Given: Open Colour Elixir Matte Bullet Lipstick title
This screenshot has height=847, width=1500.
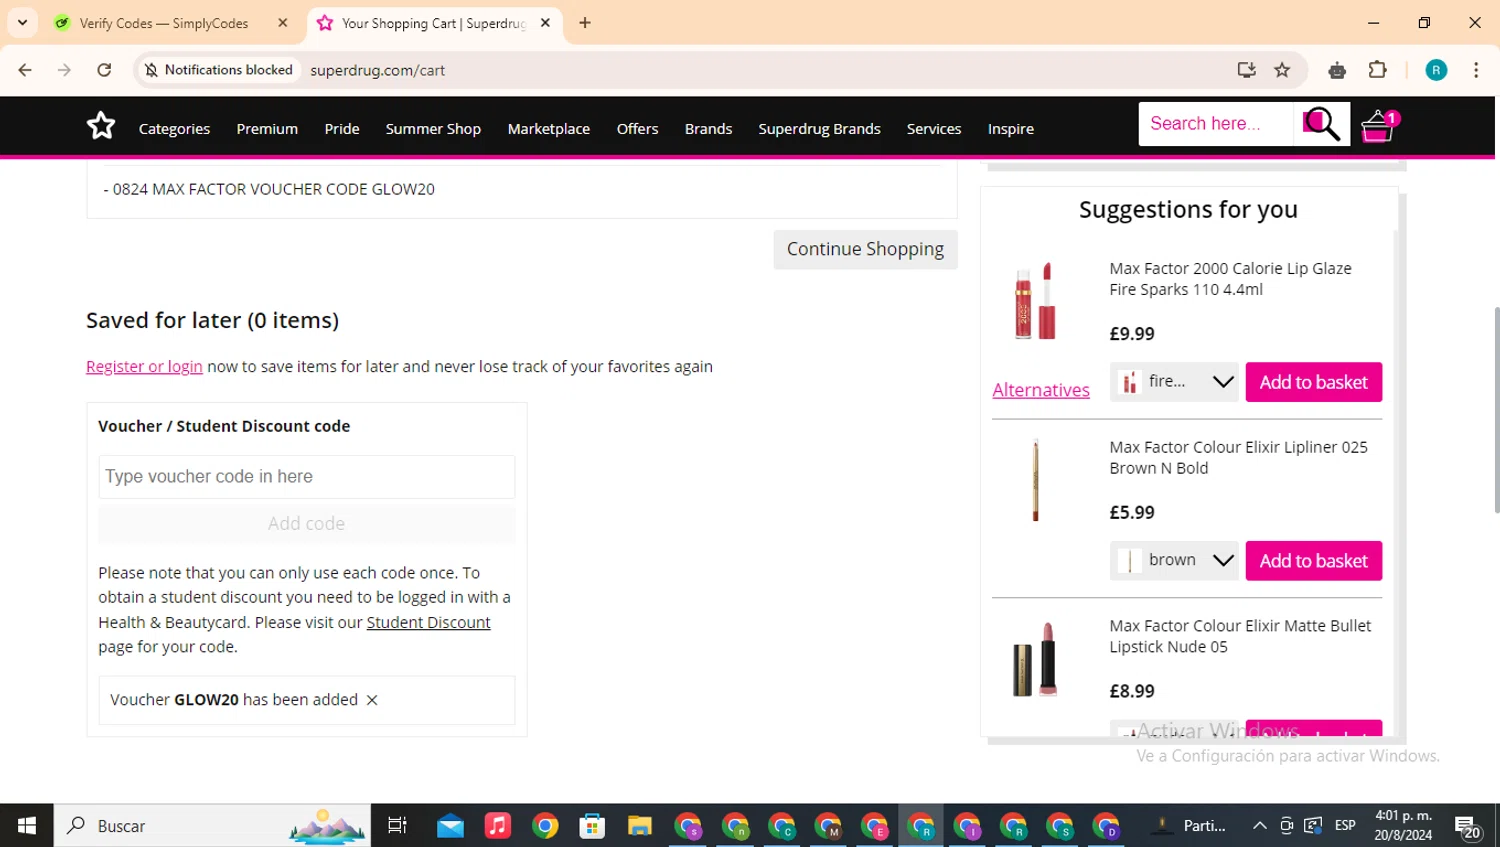Looking at the screenshot, I should [x=1240, y=636].
